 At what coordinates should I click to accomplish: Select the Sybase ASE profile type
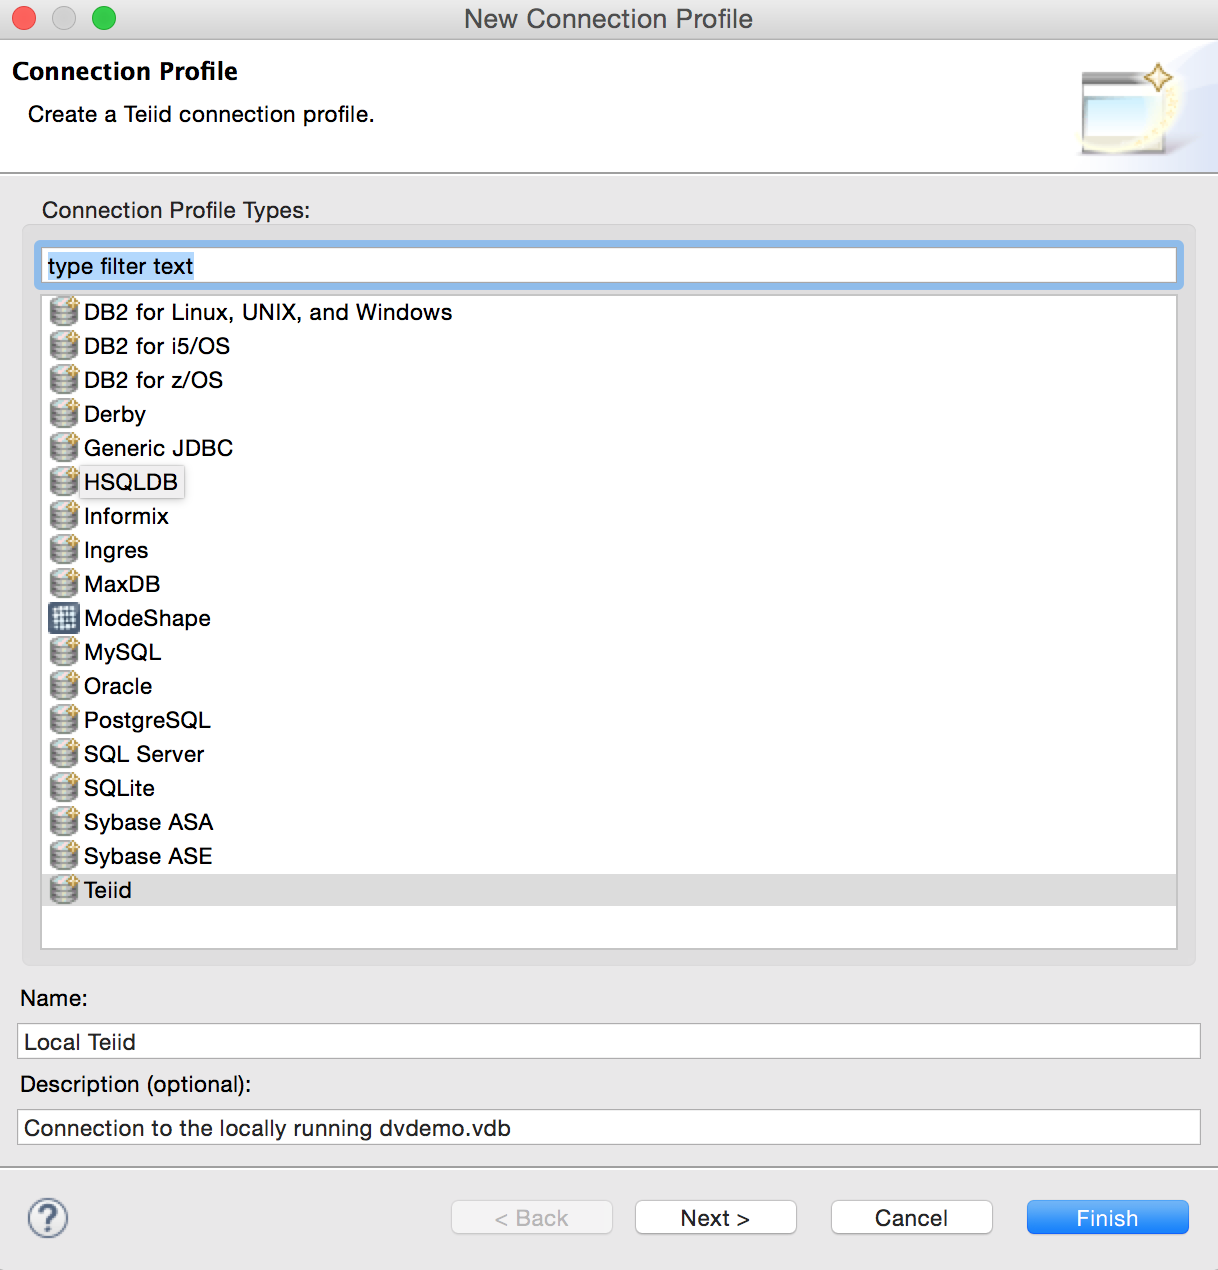click(147, 856)
